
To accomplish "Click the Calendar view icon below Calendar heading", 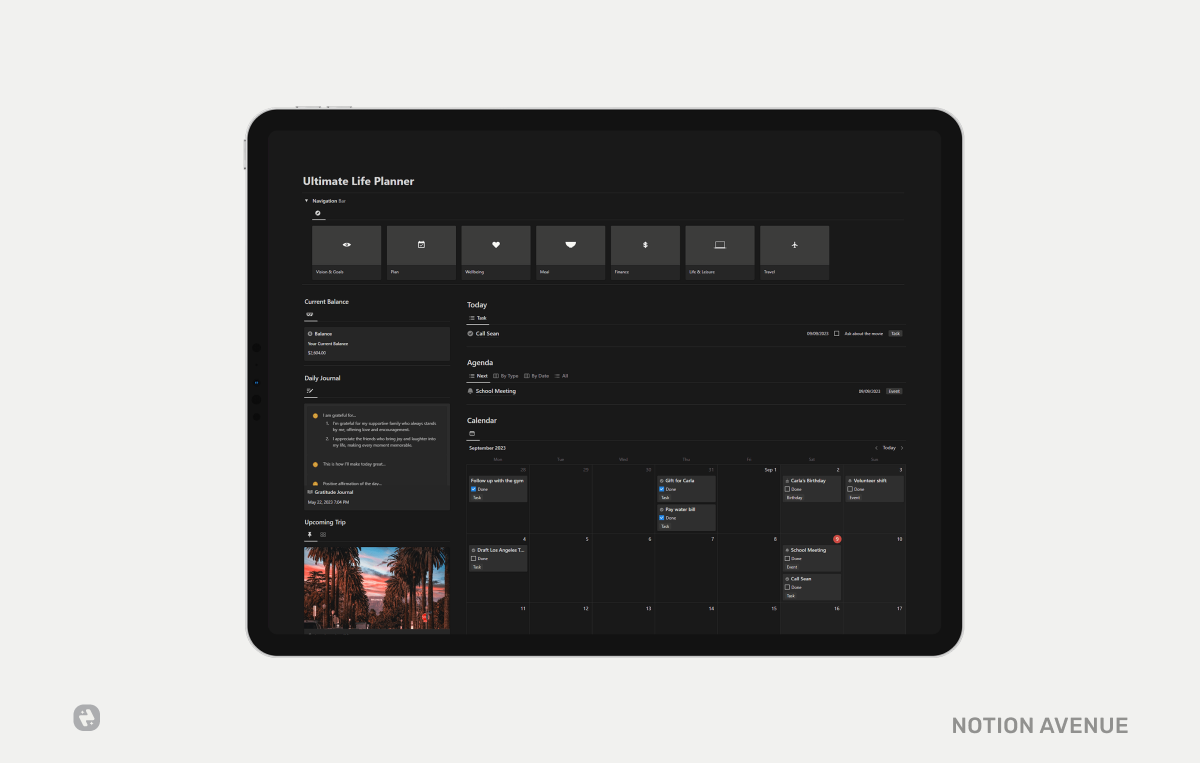I will pos(471,433).
